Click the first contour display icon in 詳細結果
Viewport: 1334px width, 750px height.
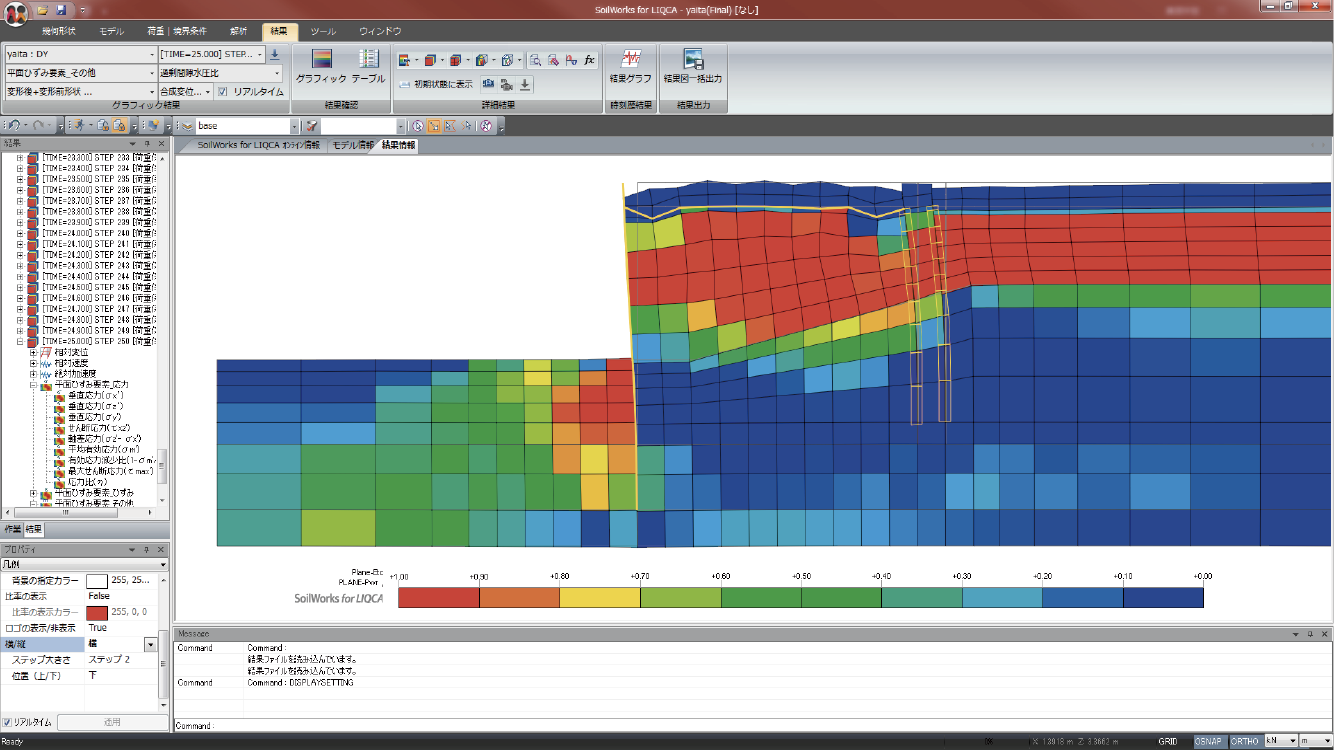pyautogui.click(x=406, y=60)
